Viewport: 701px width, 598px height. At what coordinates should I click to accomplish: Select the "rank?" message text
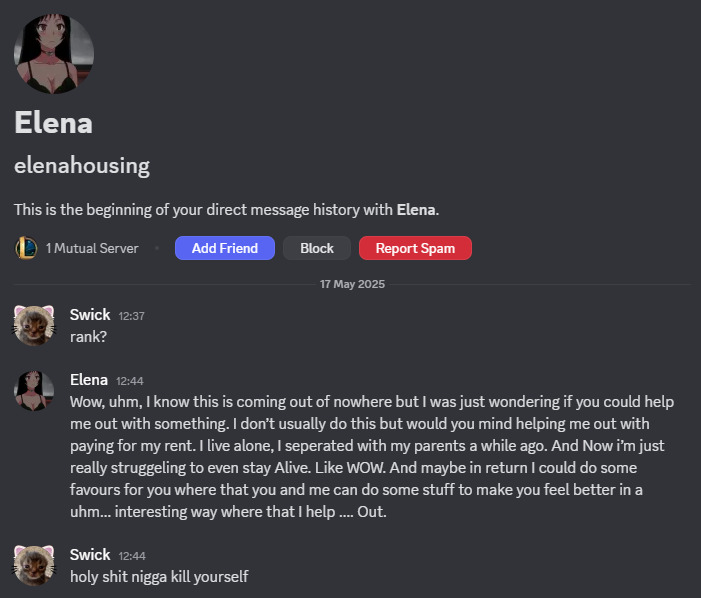coord(89,337)
